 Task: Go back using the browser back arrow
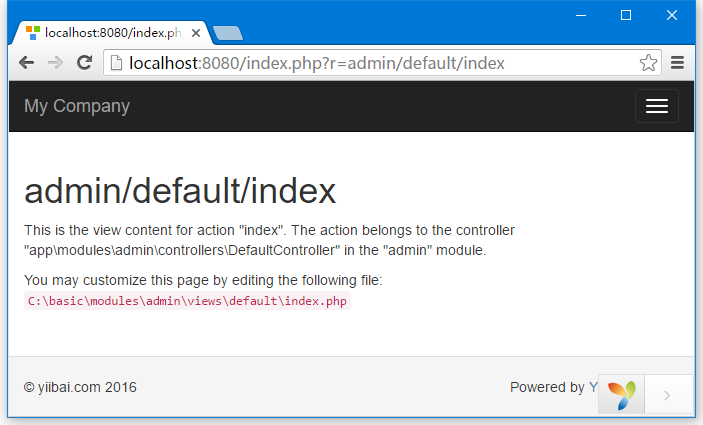point(26,63)
